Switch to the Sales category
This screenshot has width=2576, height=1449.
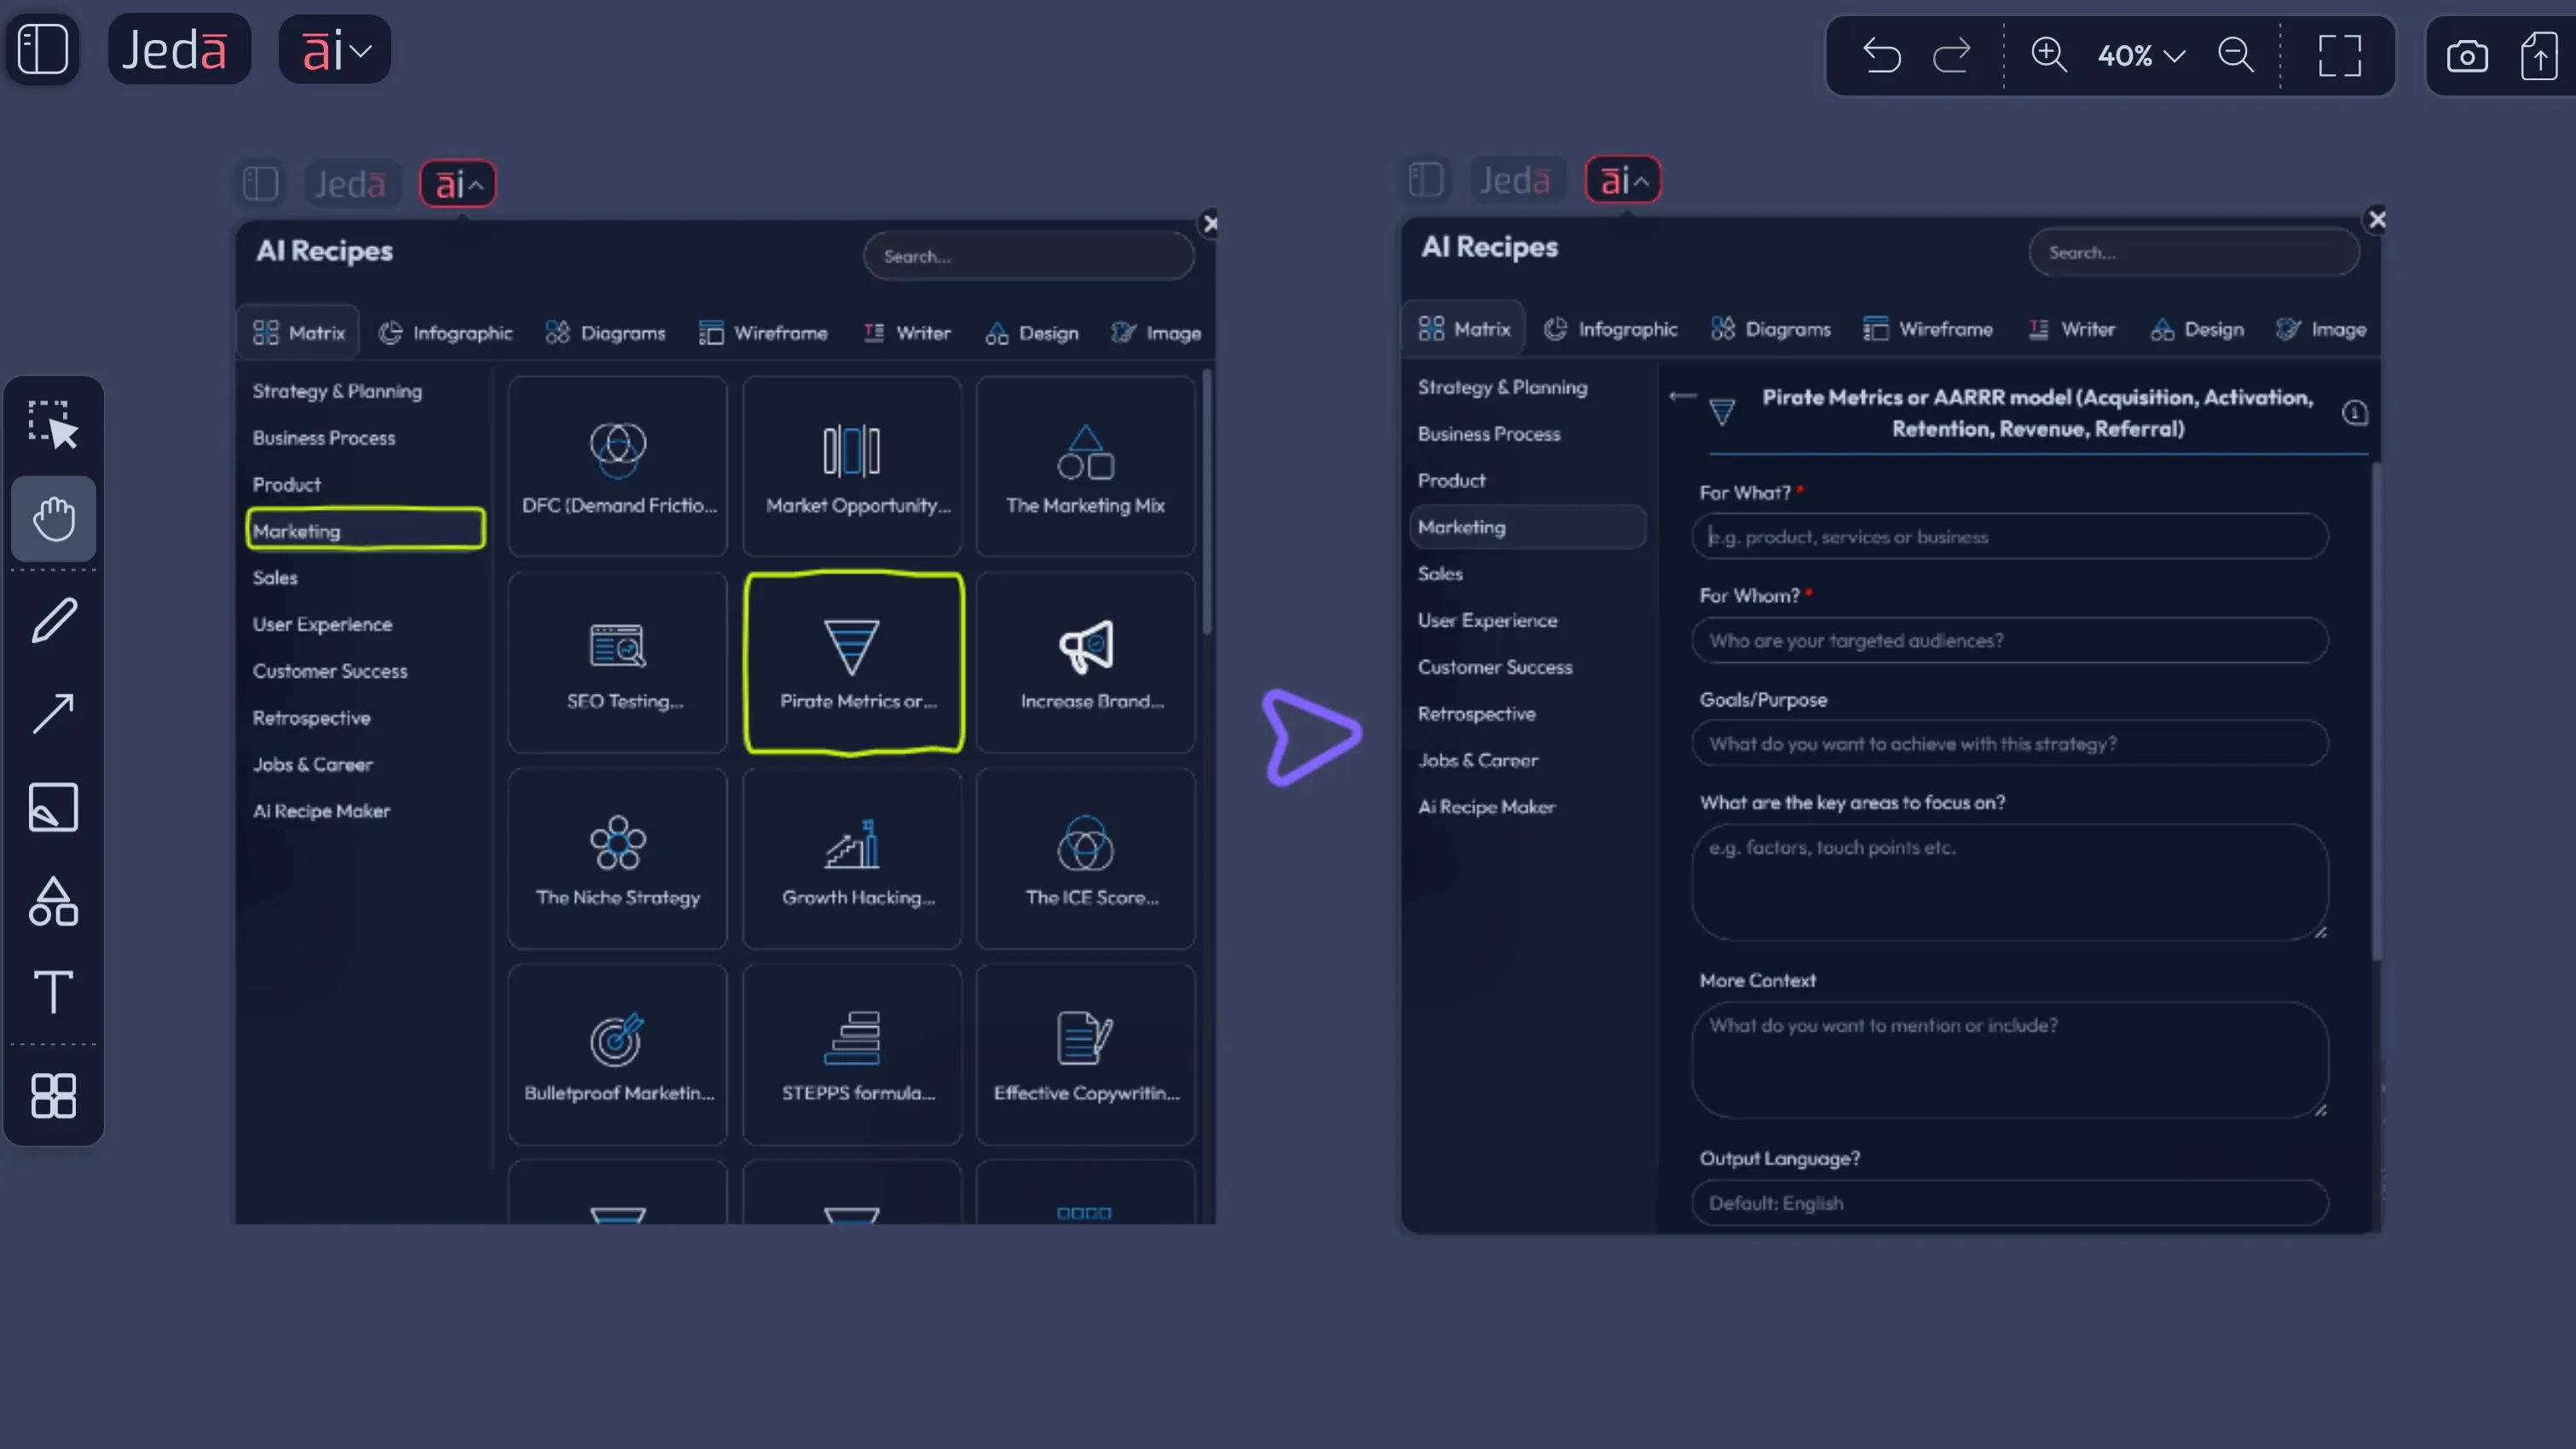(x=275, y=577)
